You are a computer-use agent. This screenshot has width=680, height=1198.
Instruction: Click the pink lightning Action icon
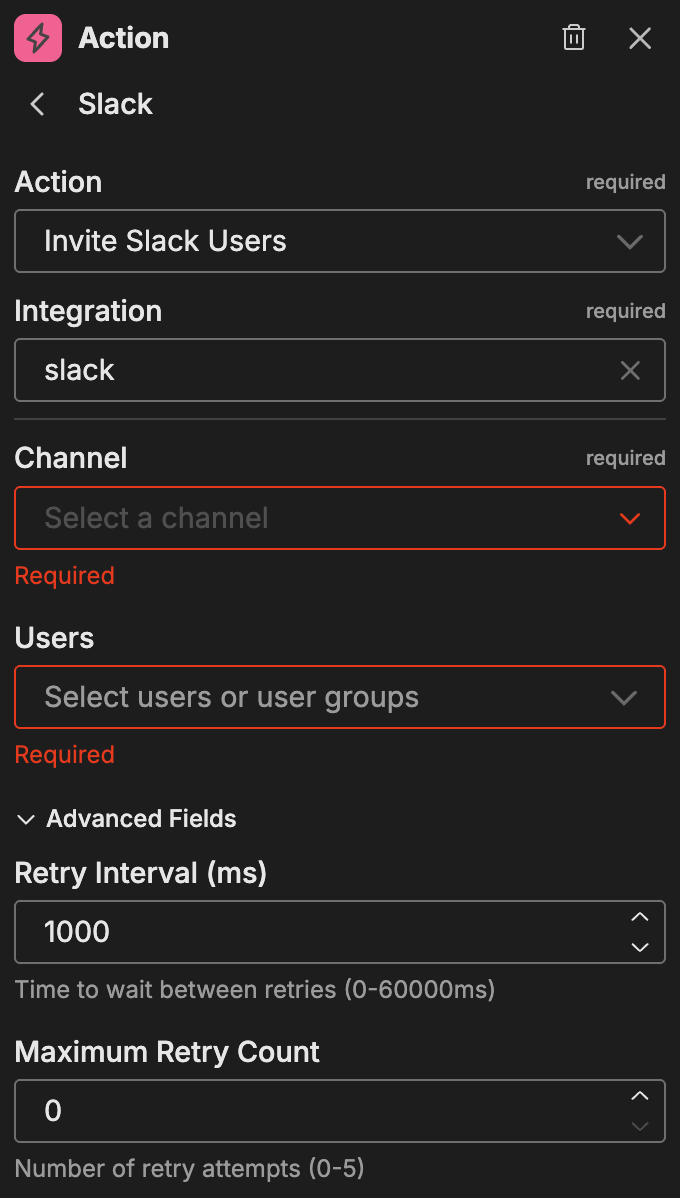point(37,38)
